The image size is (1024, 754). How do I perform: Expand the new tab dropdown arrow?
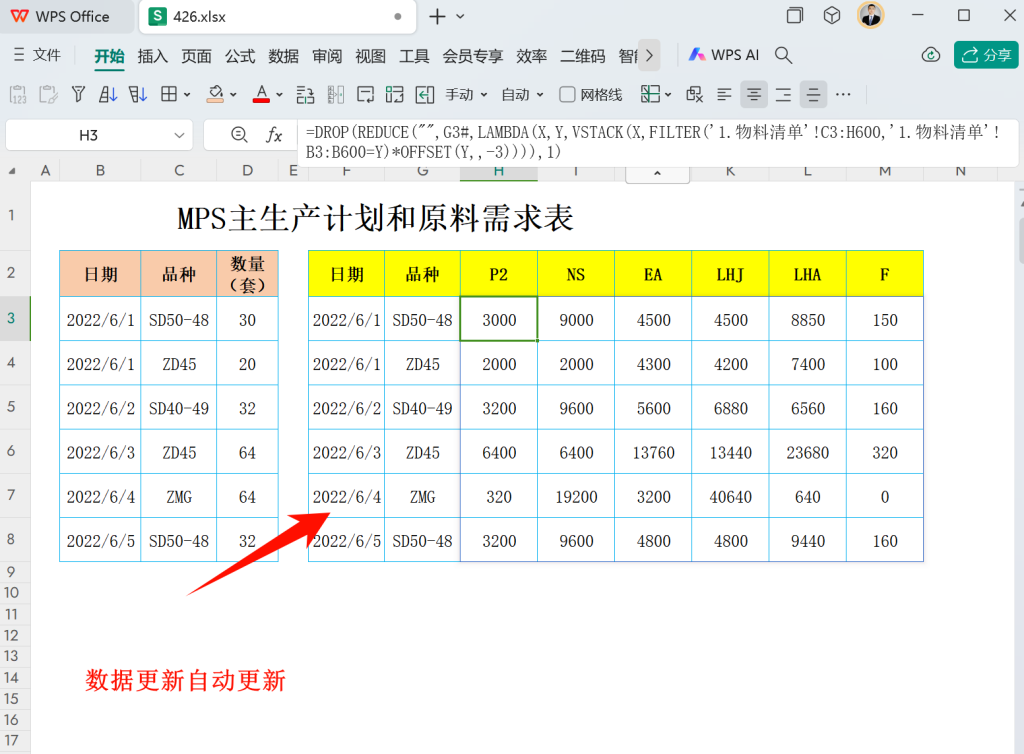[460, 16]
